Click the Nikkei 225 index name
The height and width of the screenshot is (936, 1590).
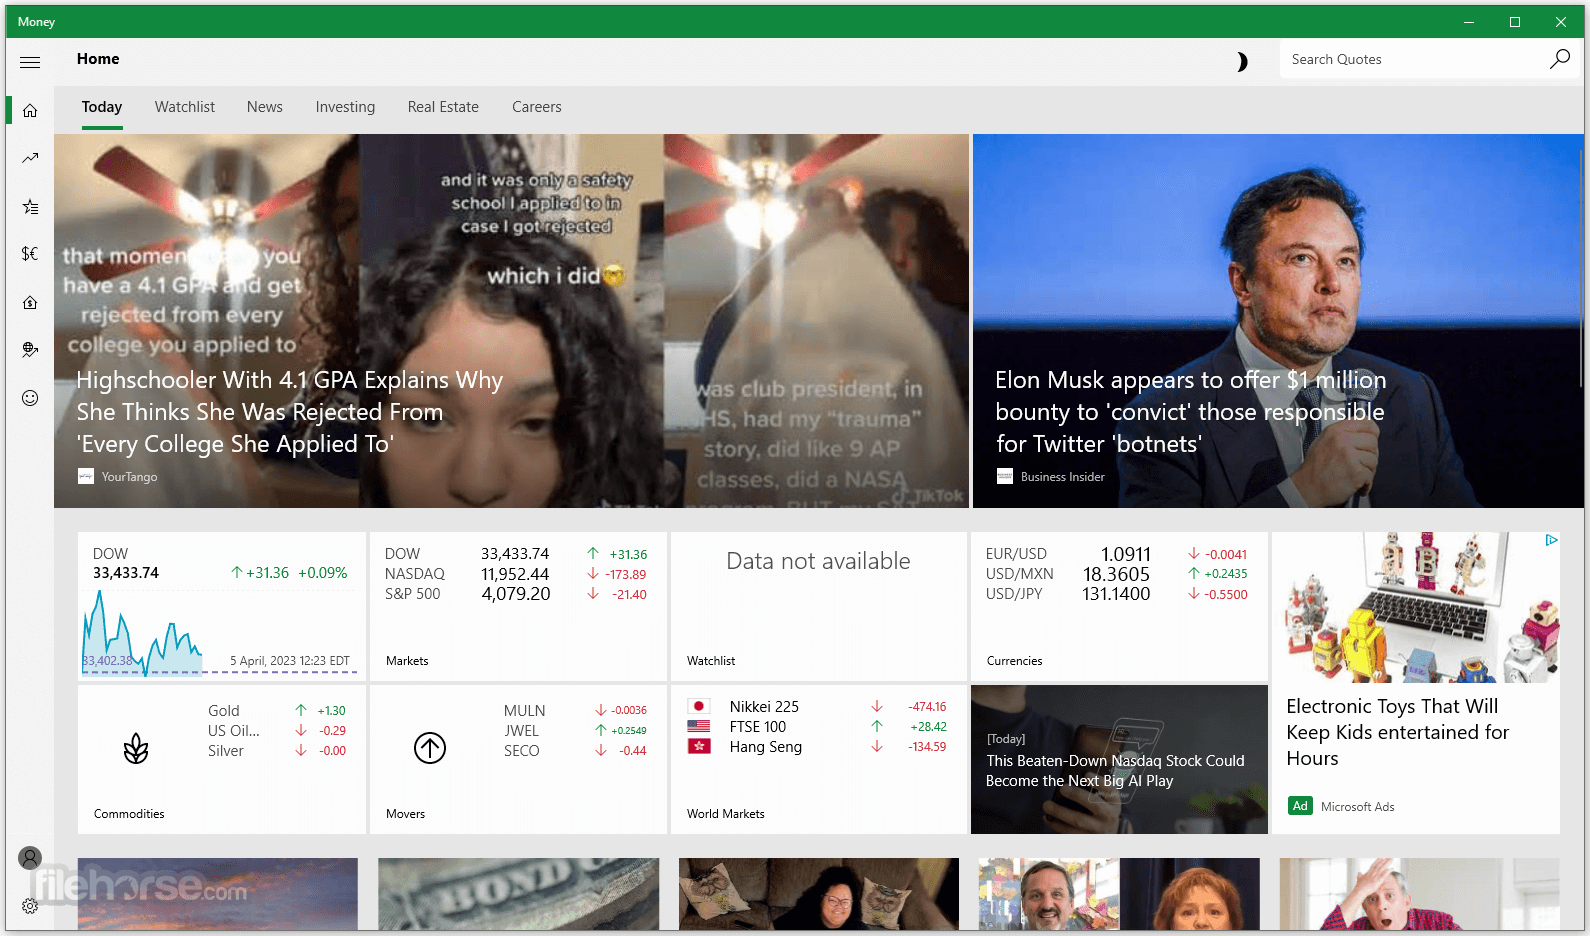point(764,706)
